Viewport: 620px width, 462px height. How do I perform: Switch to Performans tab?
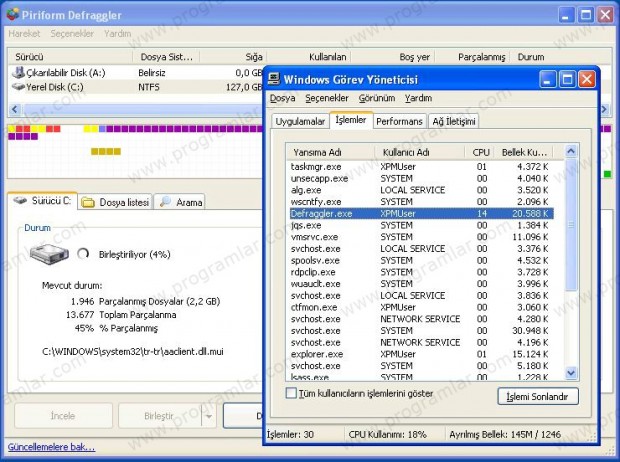399,121
